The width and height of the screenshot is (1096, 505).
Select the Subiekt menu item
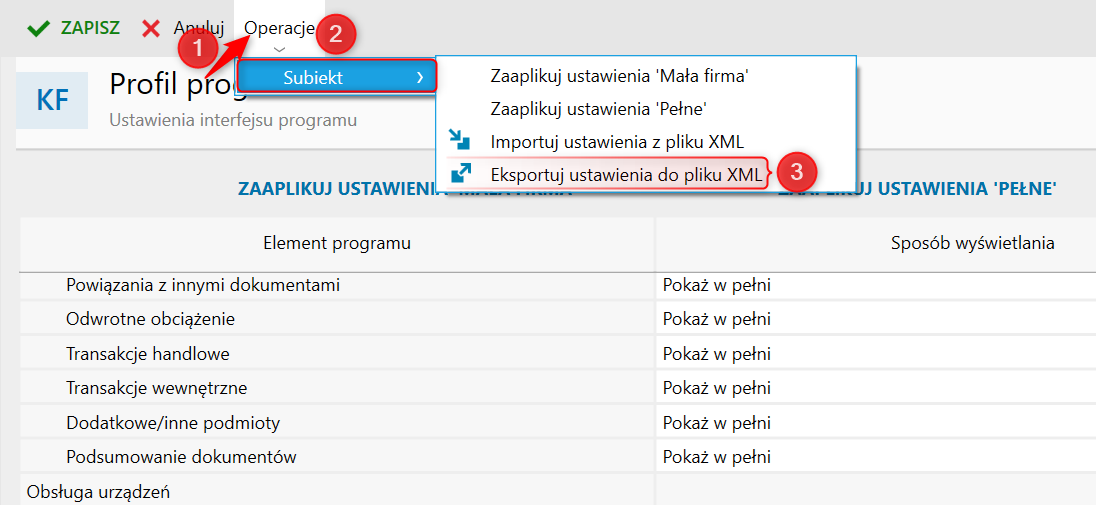[x=313, y=76]
